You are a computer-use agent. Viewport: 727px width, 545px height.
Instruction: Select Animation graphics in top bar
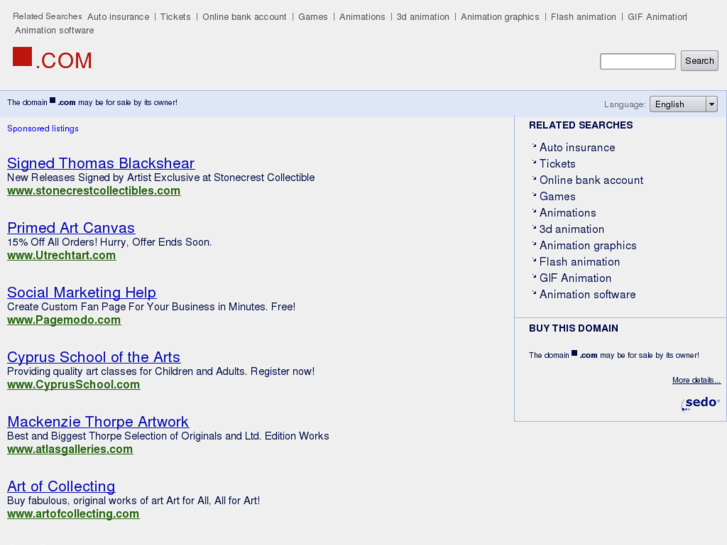tap(500, 17)
